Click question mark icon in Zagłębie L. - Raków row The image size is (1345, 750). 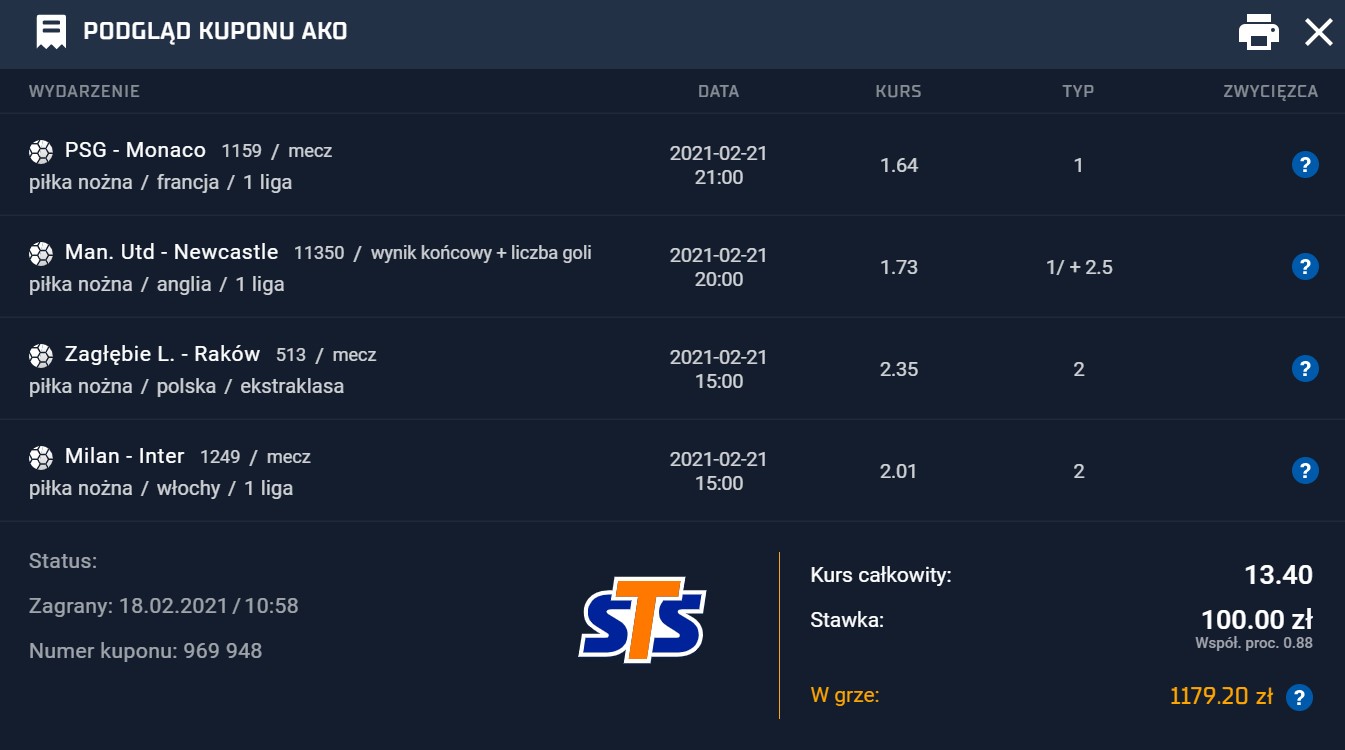1304,369
